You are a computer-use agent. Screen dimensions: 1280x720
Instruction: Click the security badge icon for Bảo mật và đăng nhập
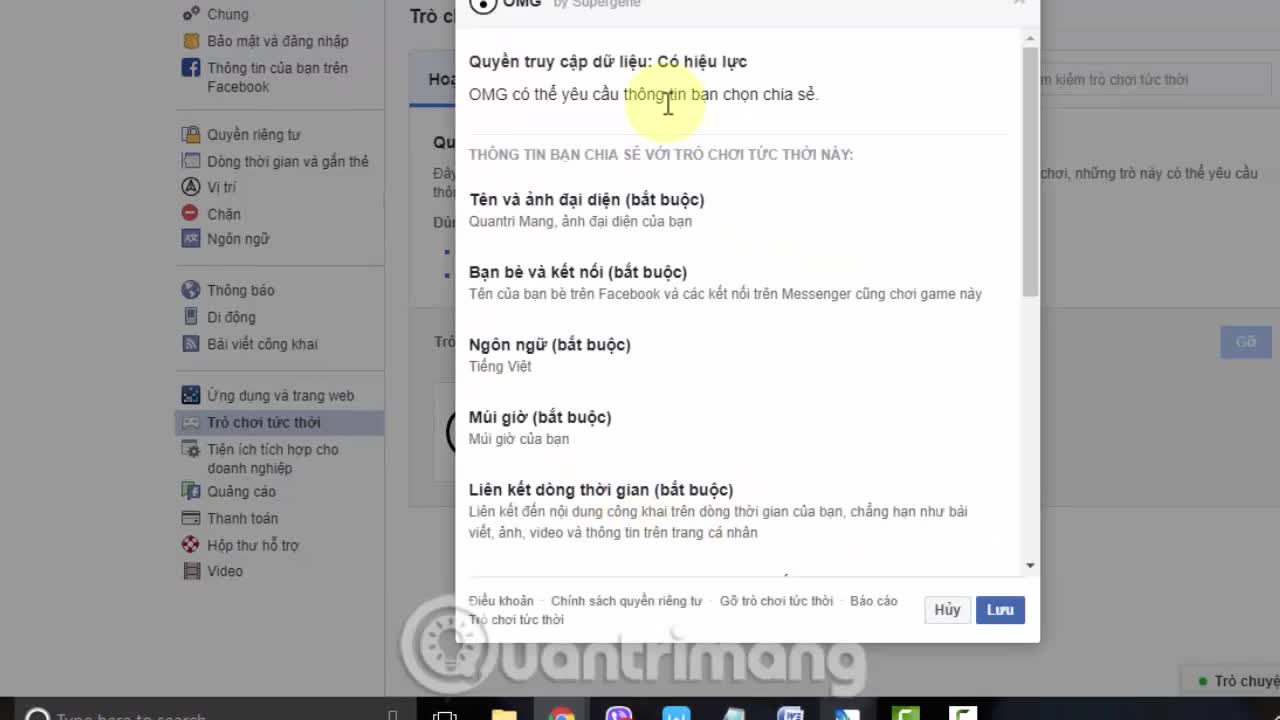(190, 41)
